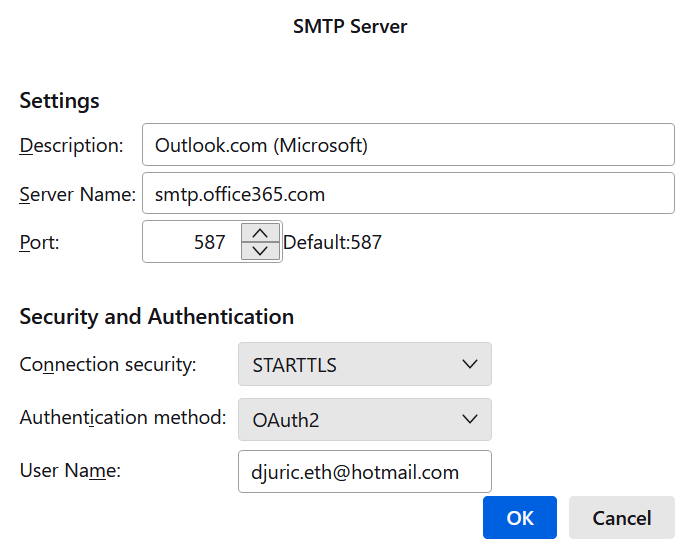685x544 pixels.
Task: Expand the Authentication method OAuth2 dropdown
Action: pos(365,420)
